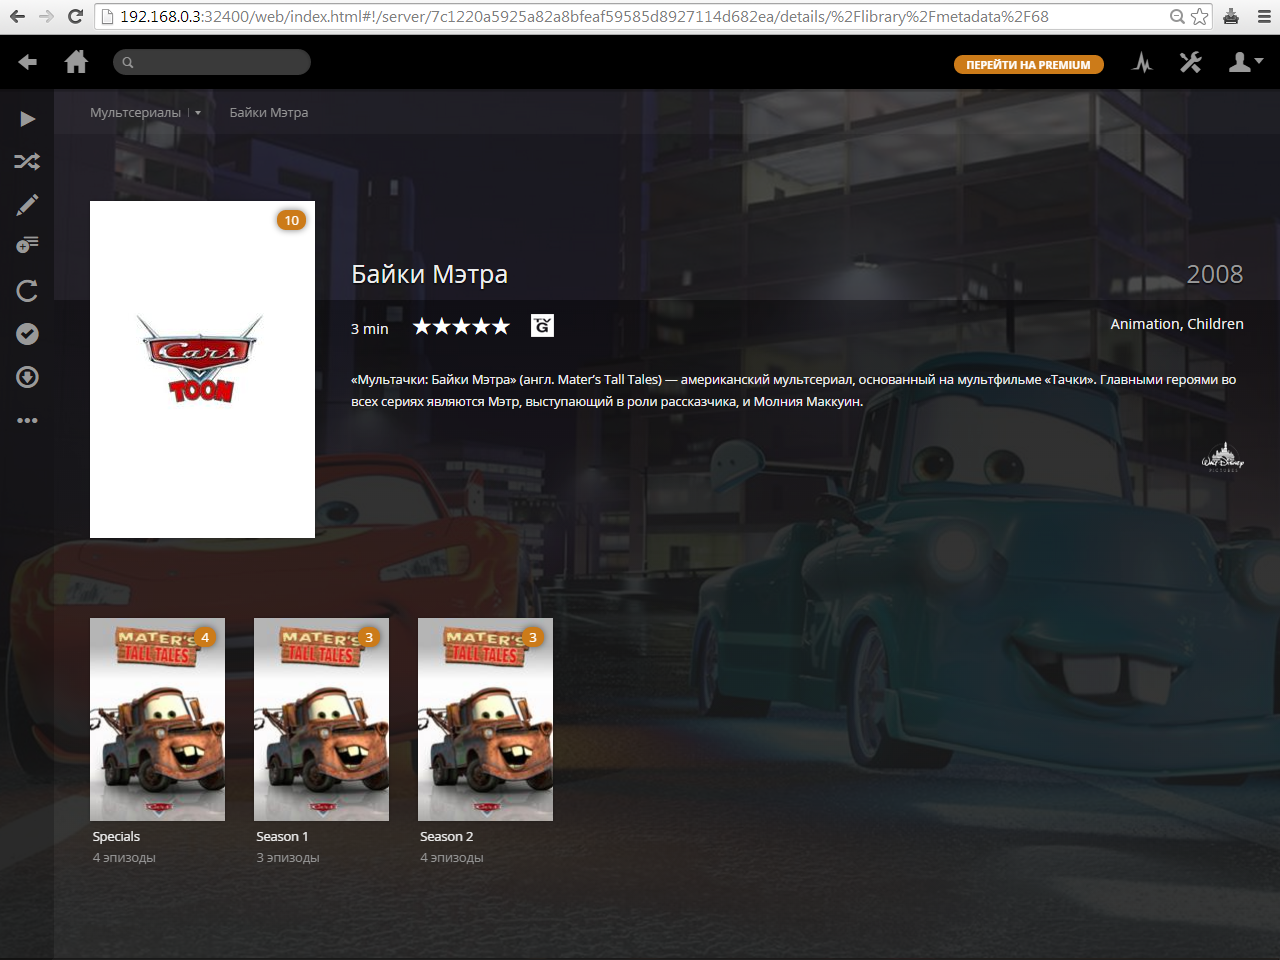This screenshot has width=1280, height=960.
Task: Click the browser extension icon
Action: [x=1231, y=16]
